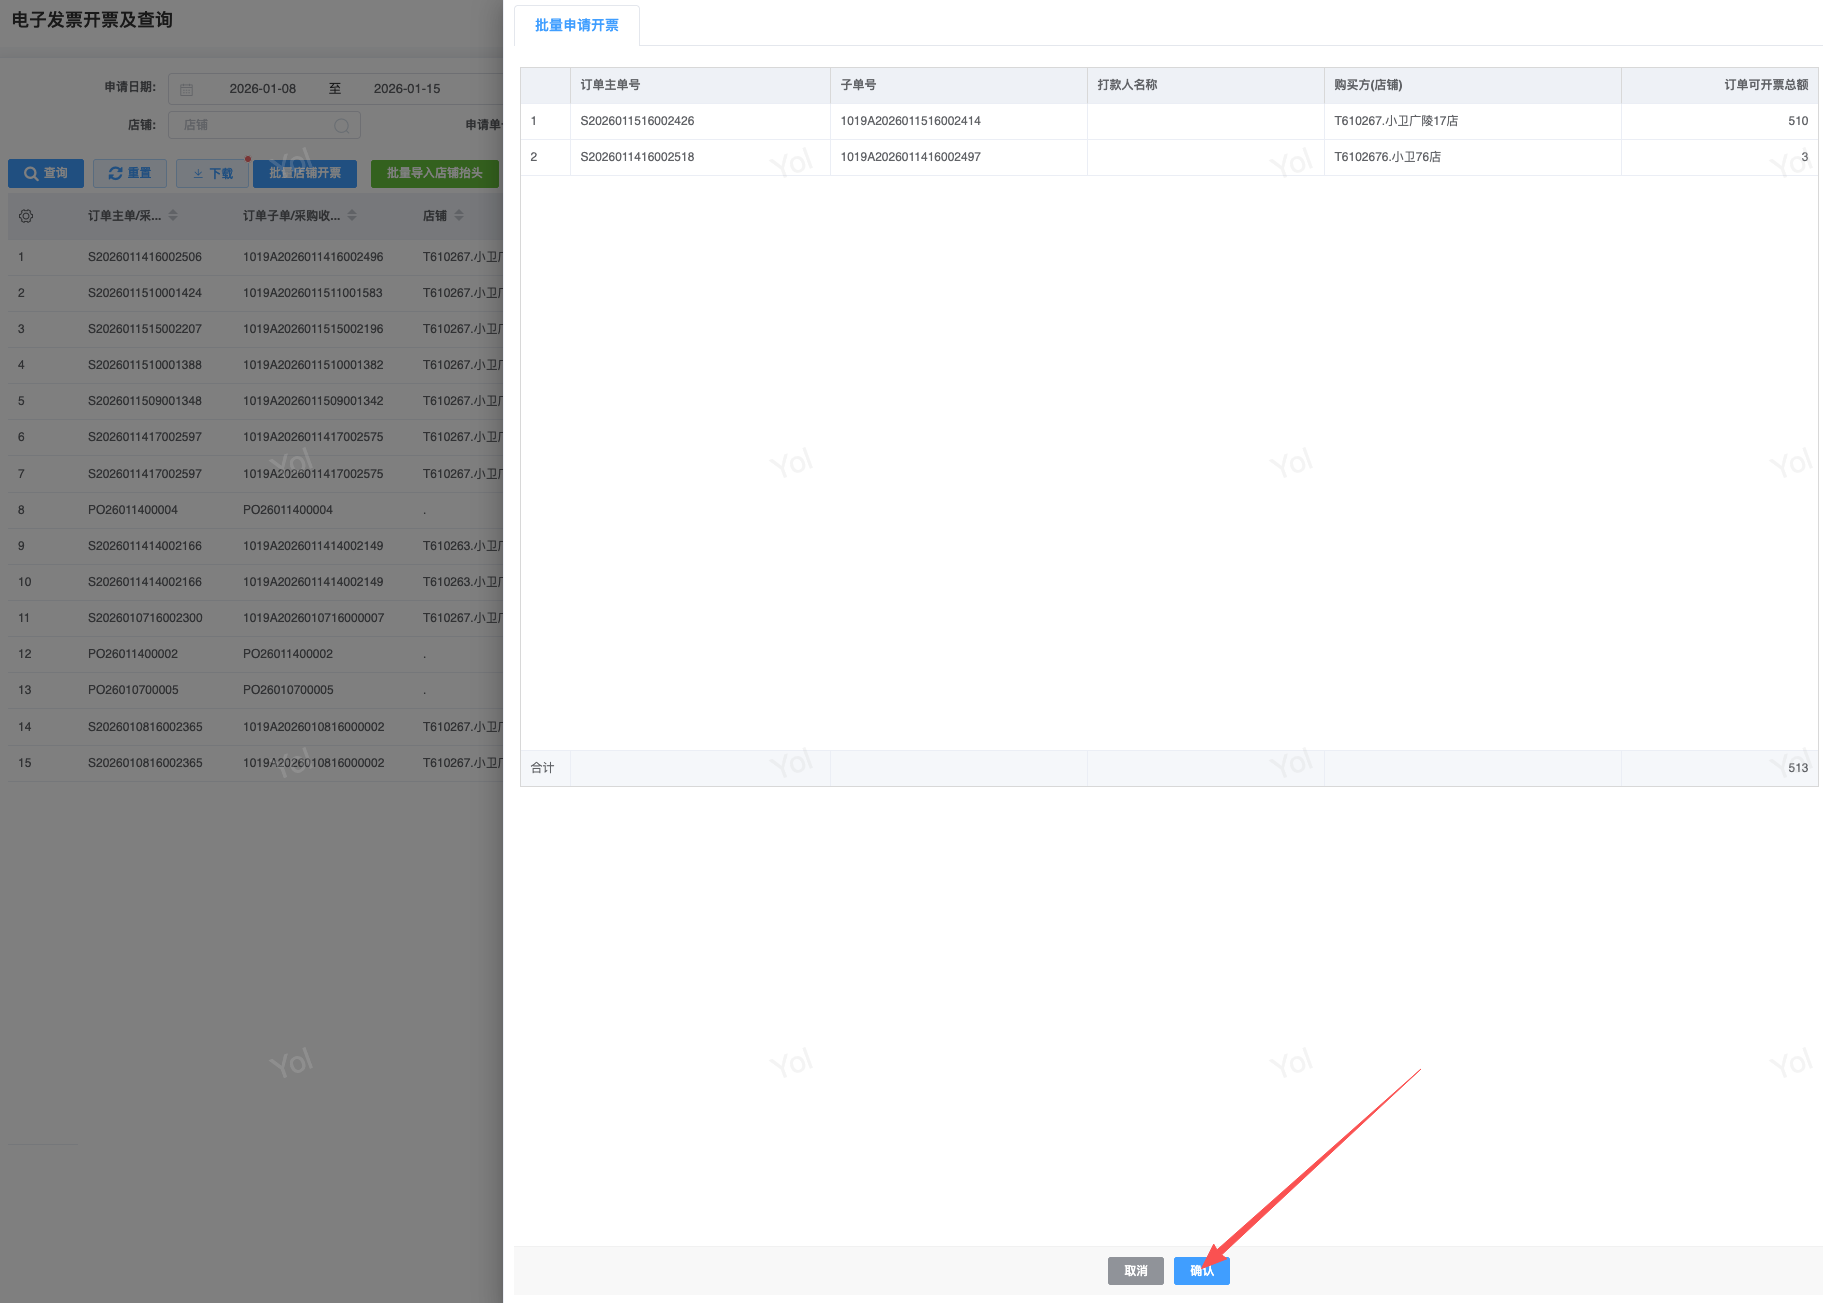The width and height of the screenshot is (1823, 1303).
Task: Click order S2026010716002300
Action: [145, 618]
